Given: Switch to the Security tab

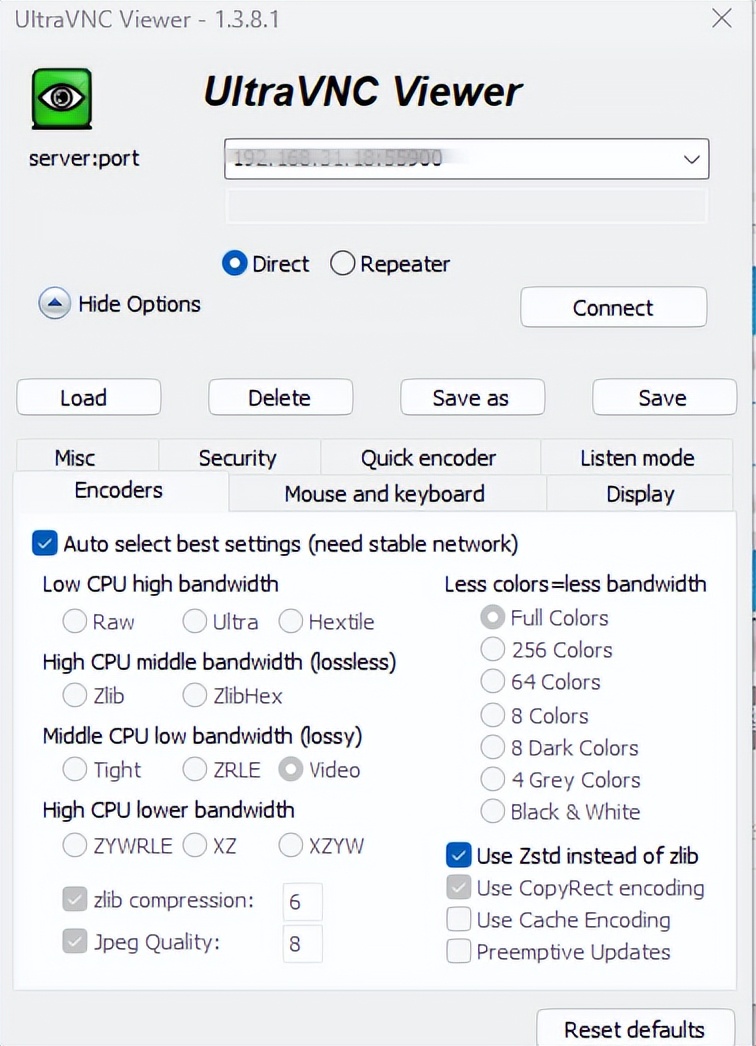Looking at the screenshot, I should pos(237,458).
